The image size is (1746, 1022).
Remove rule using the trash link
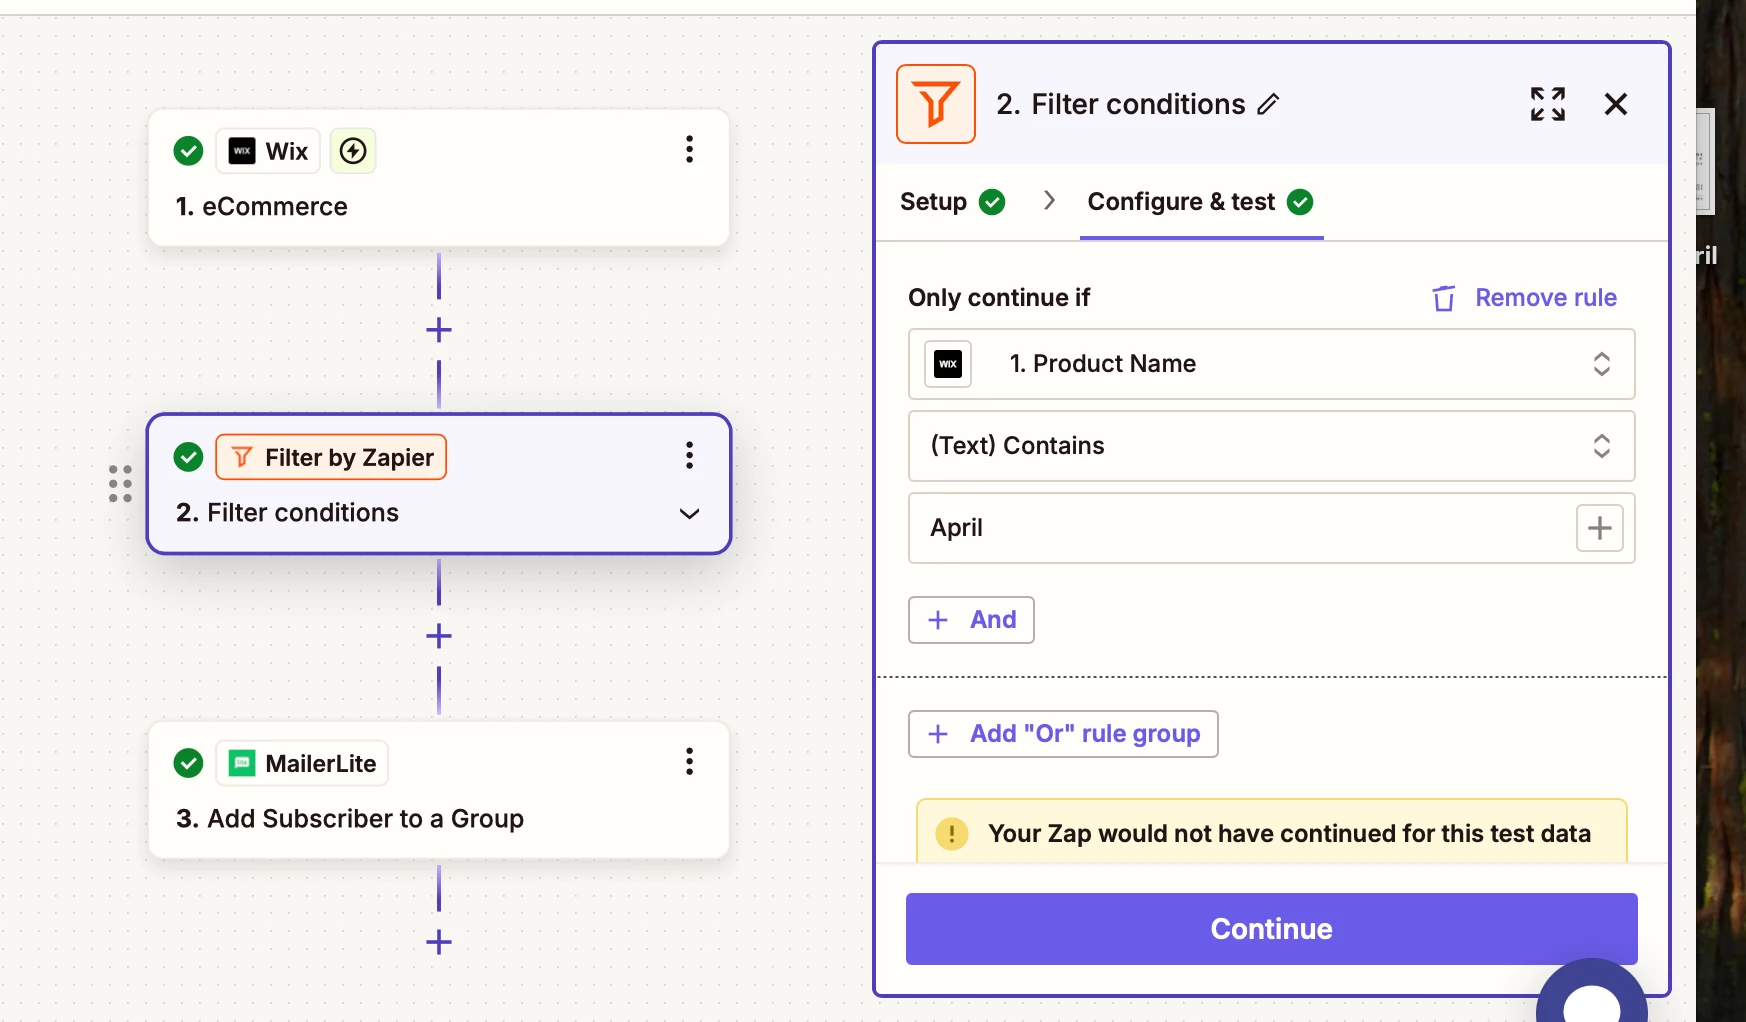1525,298
